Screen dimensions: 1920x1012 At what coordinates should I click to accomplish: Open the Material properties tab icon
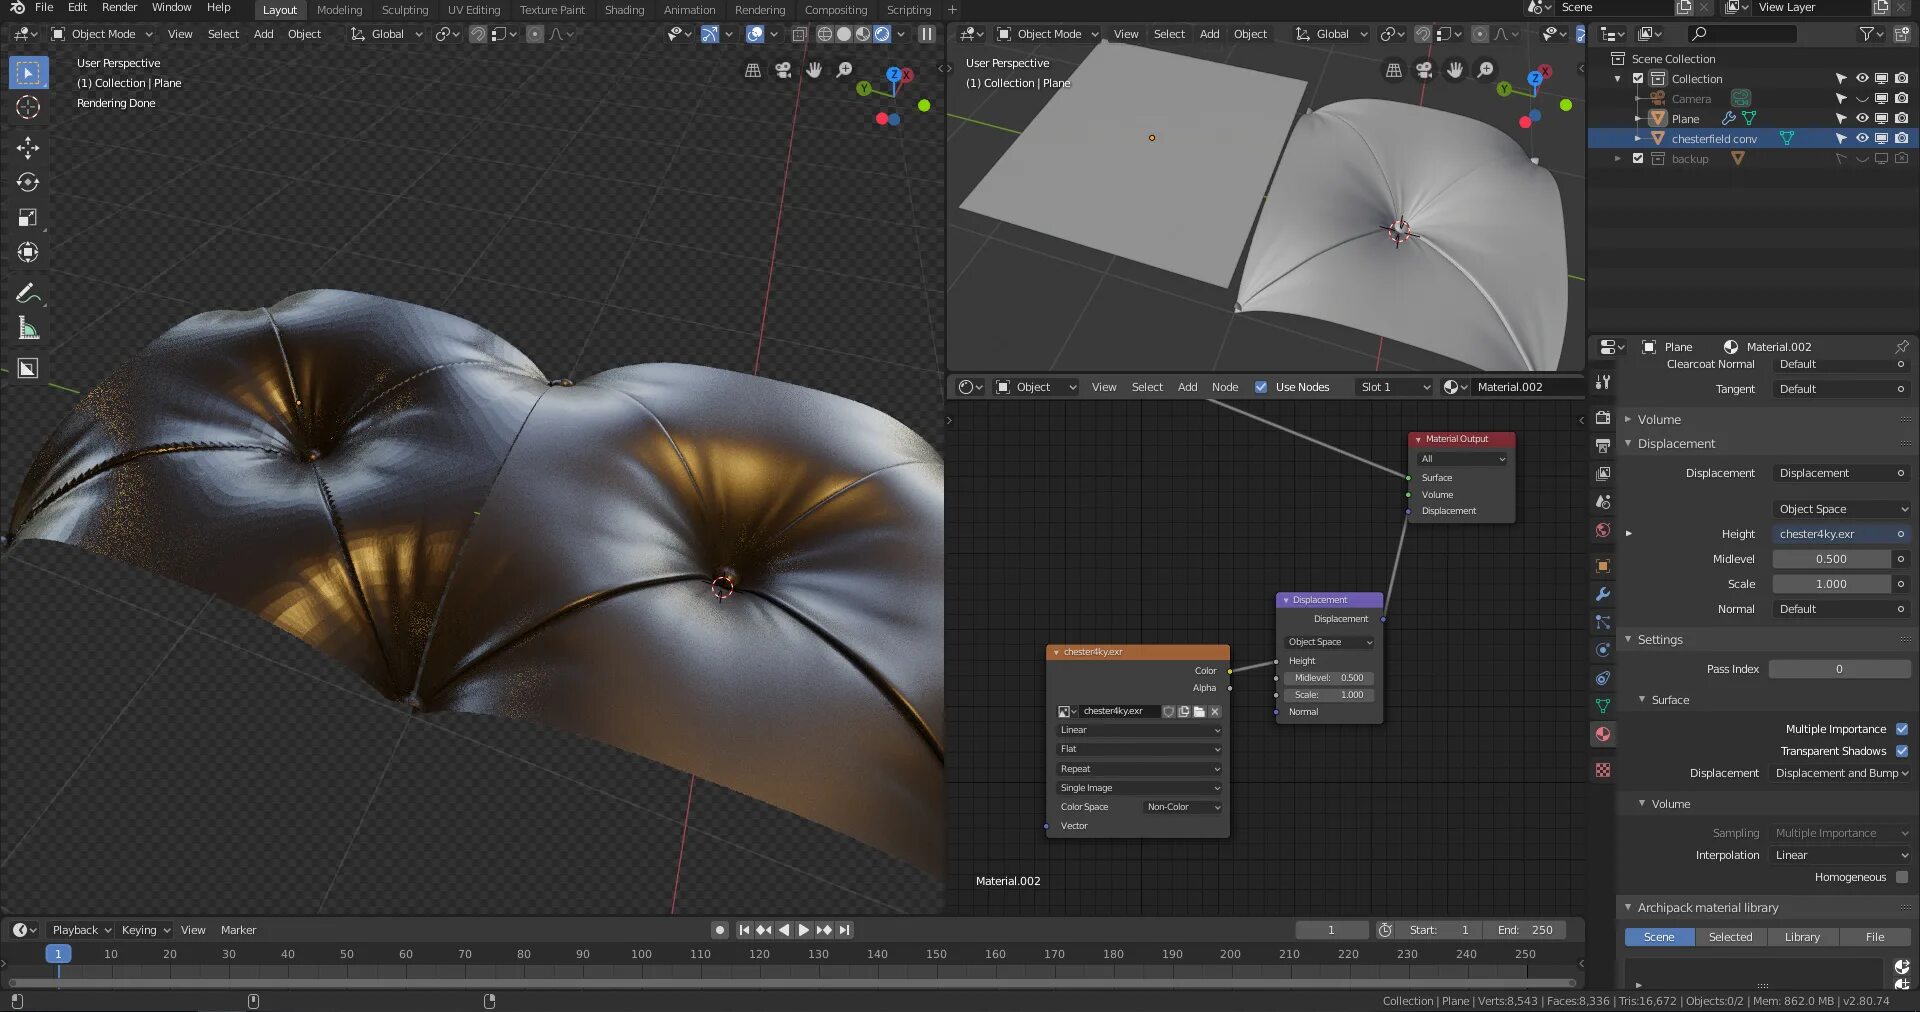click(1603, 734)
